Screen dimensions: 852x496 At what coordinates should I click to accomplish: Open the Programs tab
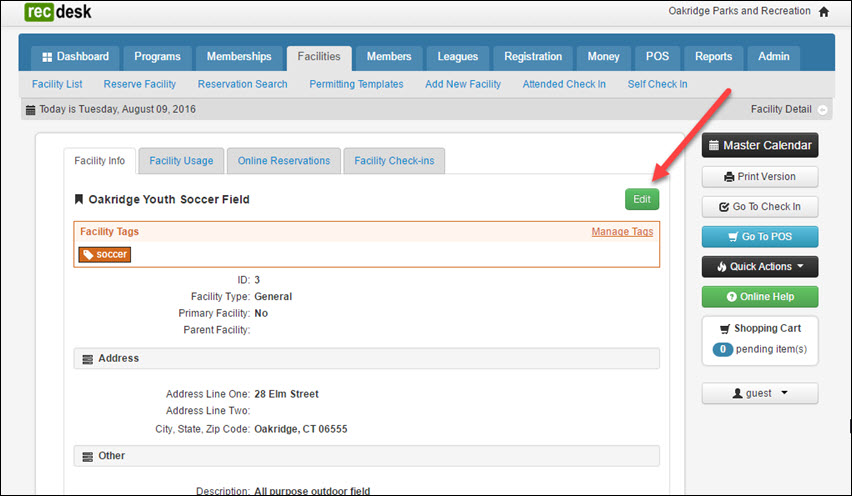(158, 57)
